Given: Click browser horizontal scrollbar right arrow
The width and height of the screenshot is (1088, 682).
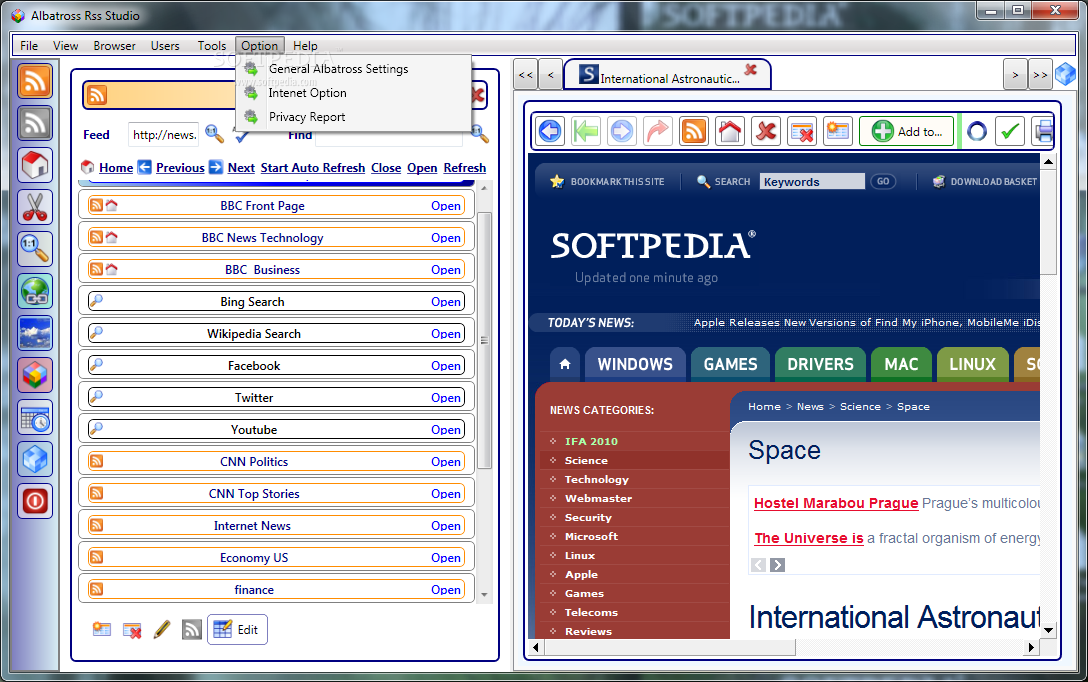Looking at the screenshot, I should 1031,647.
